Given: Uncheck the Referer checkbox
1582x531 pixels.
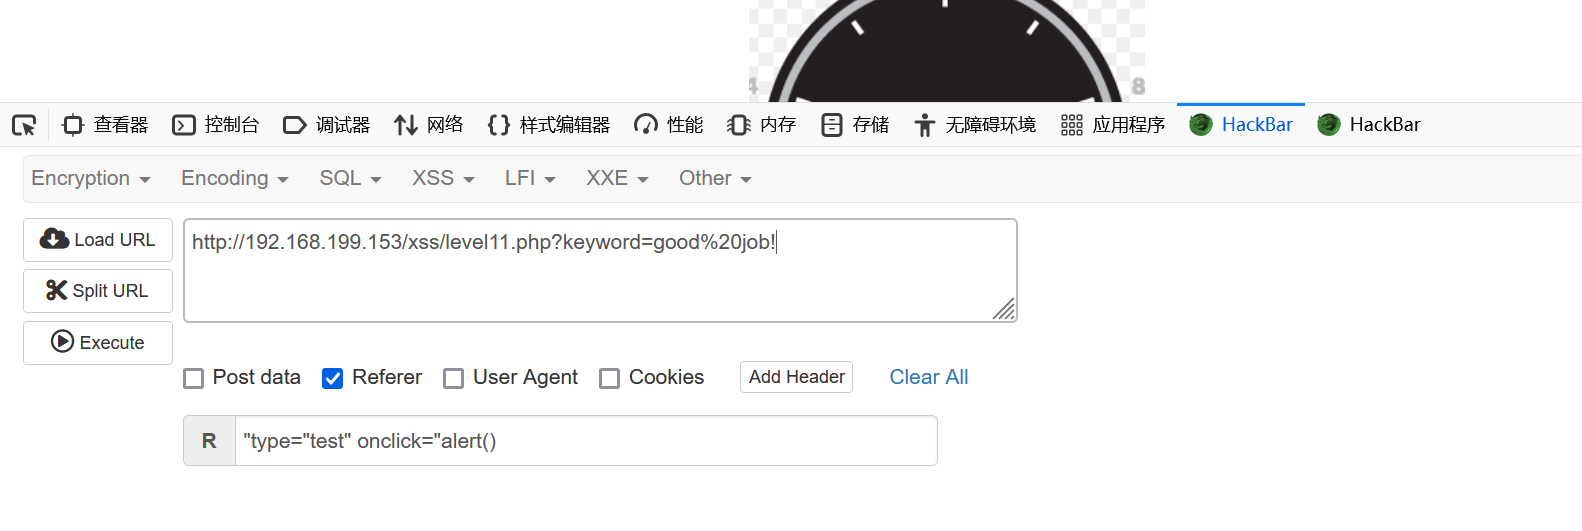Looking at the screenshot, I should click(x=333, y=378).
